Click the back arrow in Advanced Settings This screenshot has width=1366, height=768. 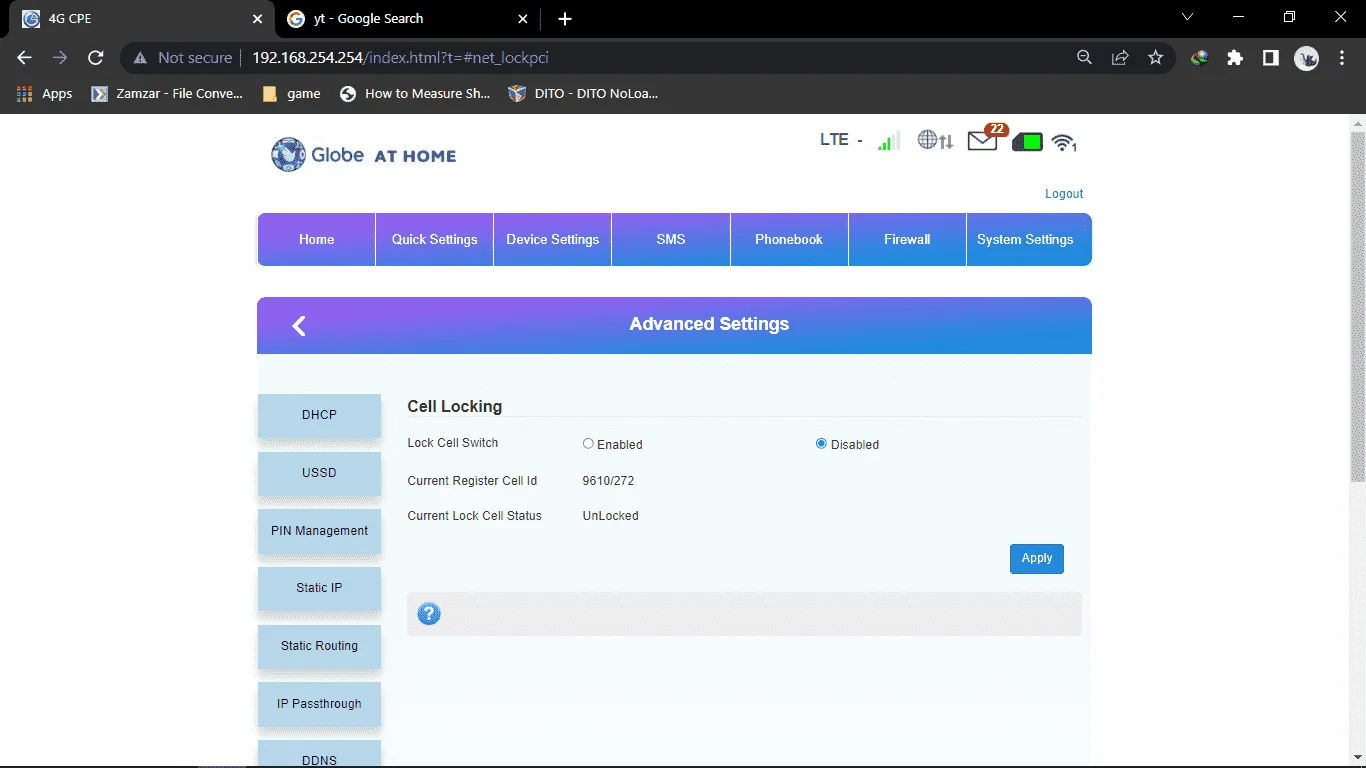(x=299, y=325)
